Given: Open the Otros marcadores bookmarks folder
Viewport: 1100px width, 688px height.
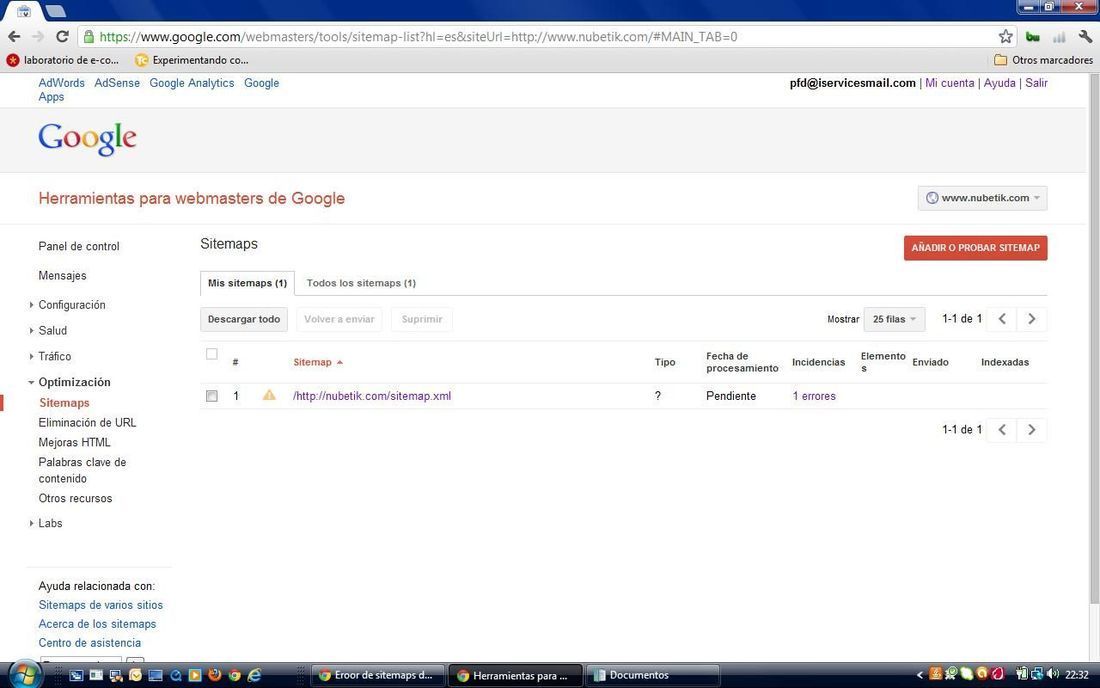Looking at the screenshot, I should 1043,60.
